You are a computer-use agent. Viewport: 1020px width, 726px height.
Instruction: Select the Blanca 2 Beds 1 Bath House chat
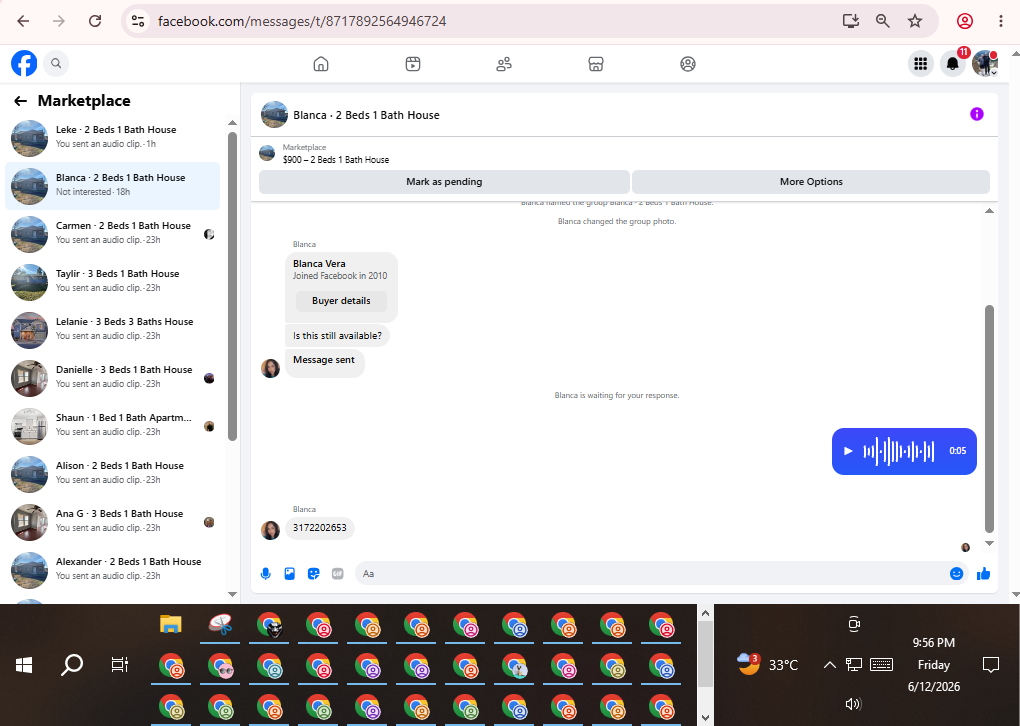pyautogui.click(x=113, y=186)
